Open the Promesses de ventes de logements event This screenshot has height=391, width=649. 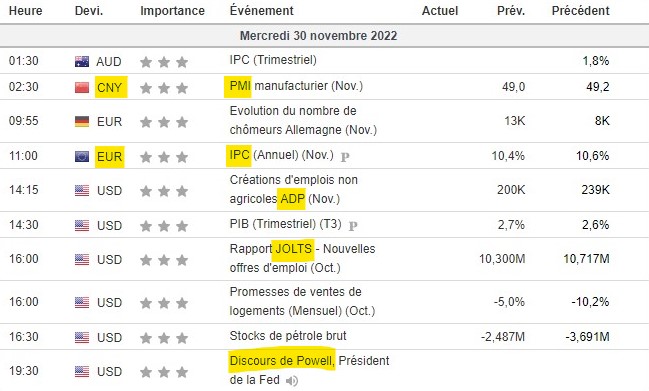click(302, 302)
